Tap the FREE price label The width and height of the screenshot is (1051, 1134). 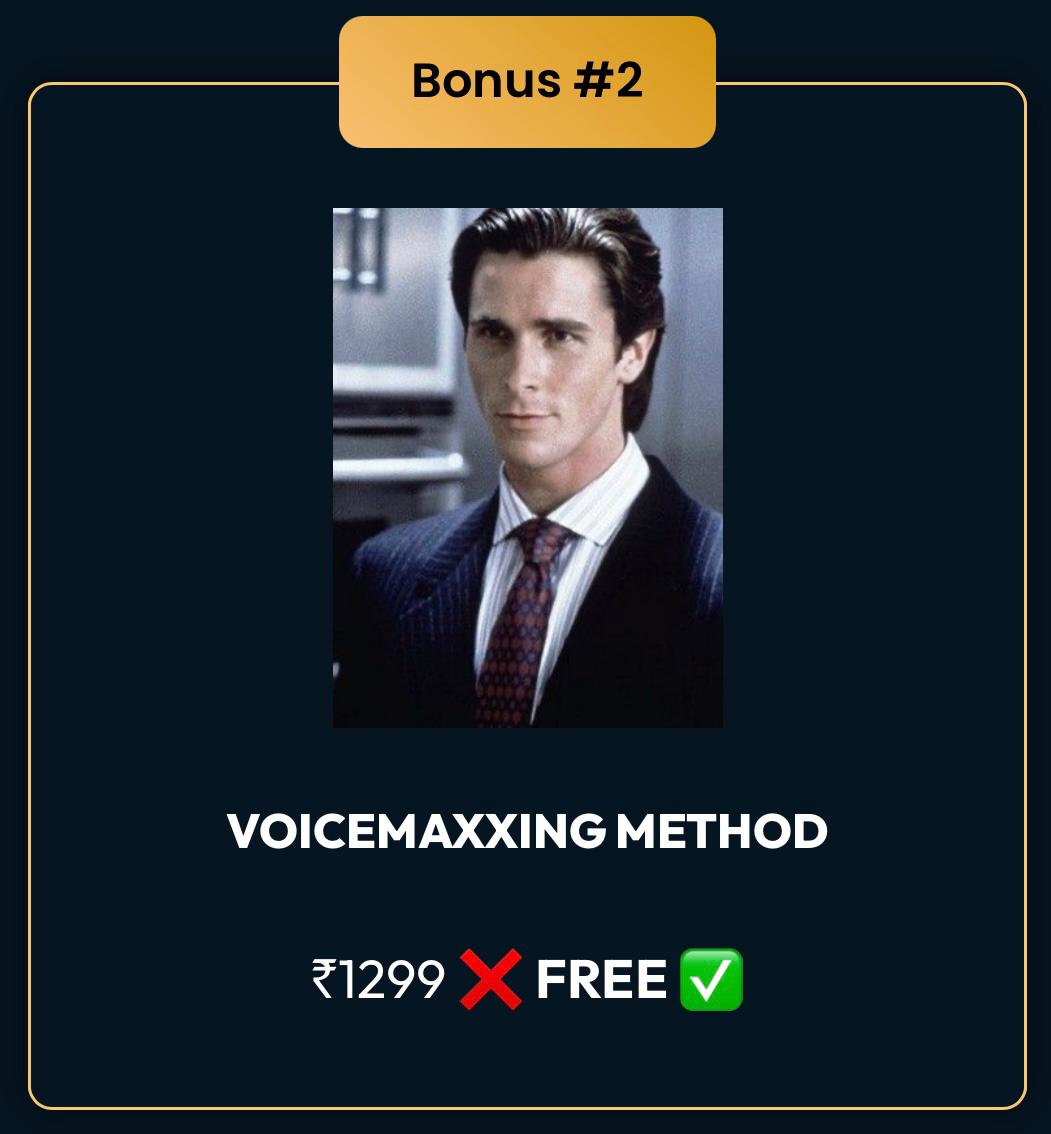point(601,979)
